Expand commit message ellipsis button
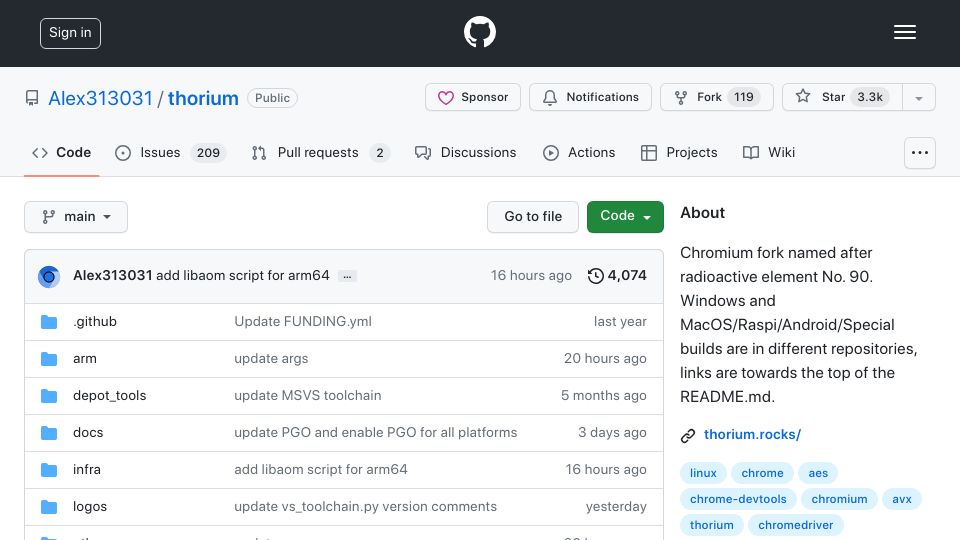The image size is (960, 540). coord(347,276)
